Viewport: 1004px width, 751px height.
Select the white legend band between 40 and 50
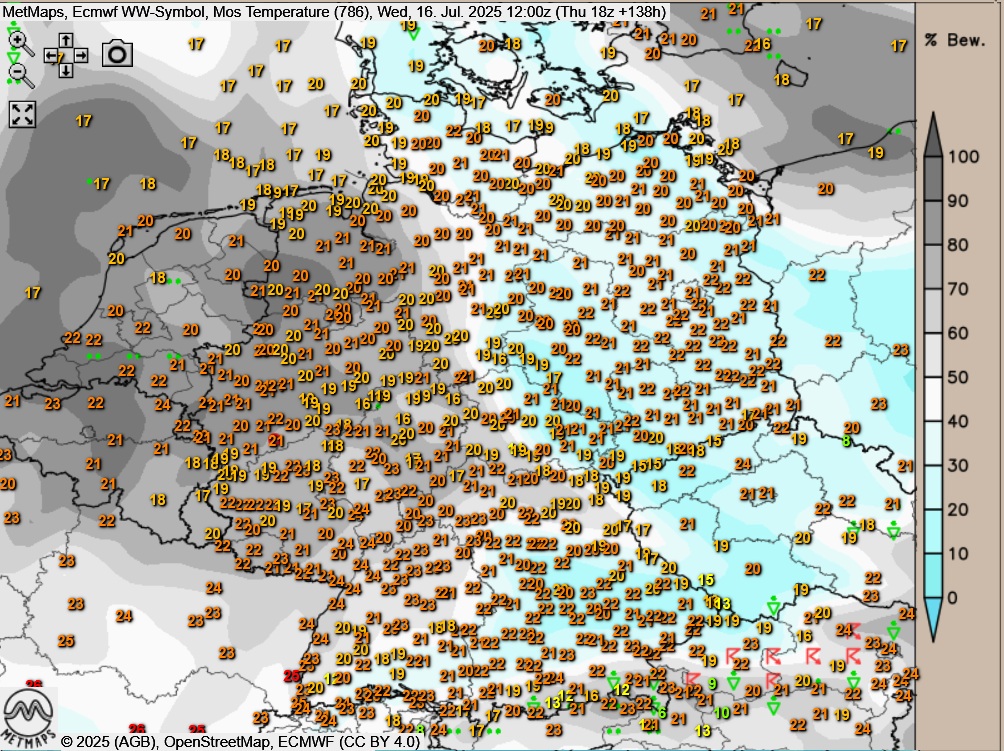pos(931,399)
